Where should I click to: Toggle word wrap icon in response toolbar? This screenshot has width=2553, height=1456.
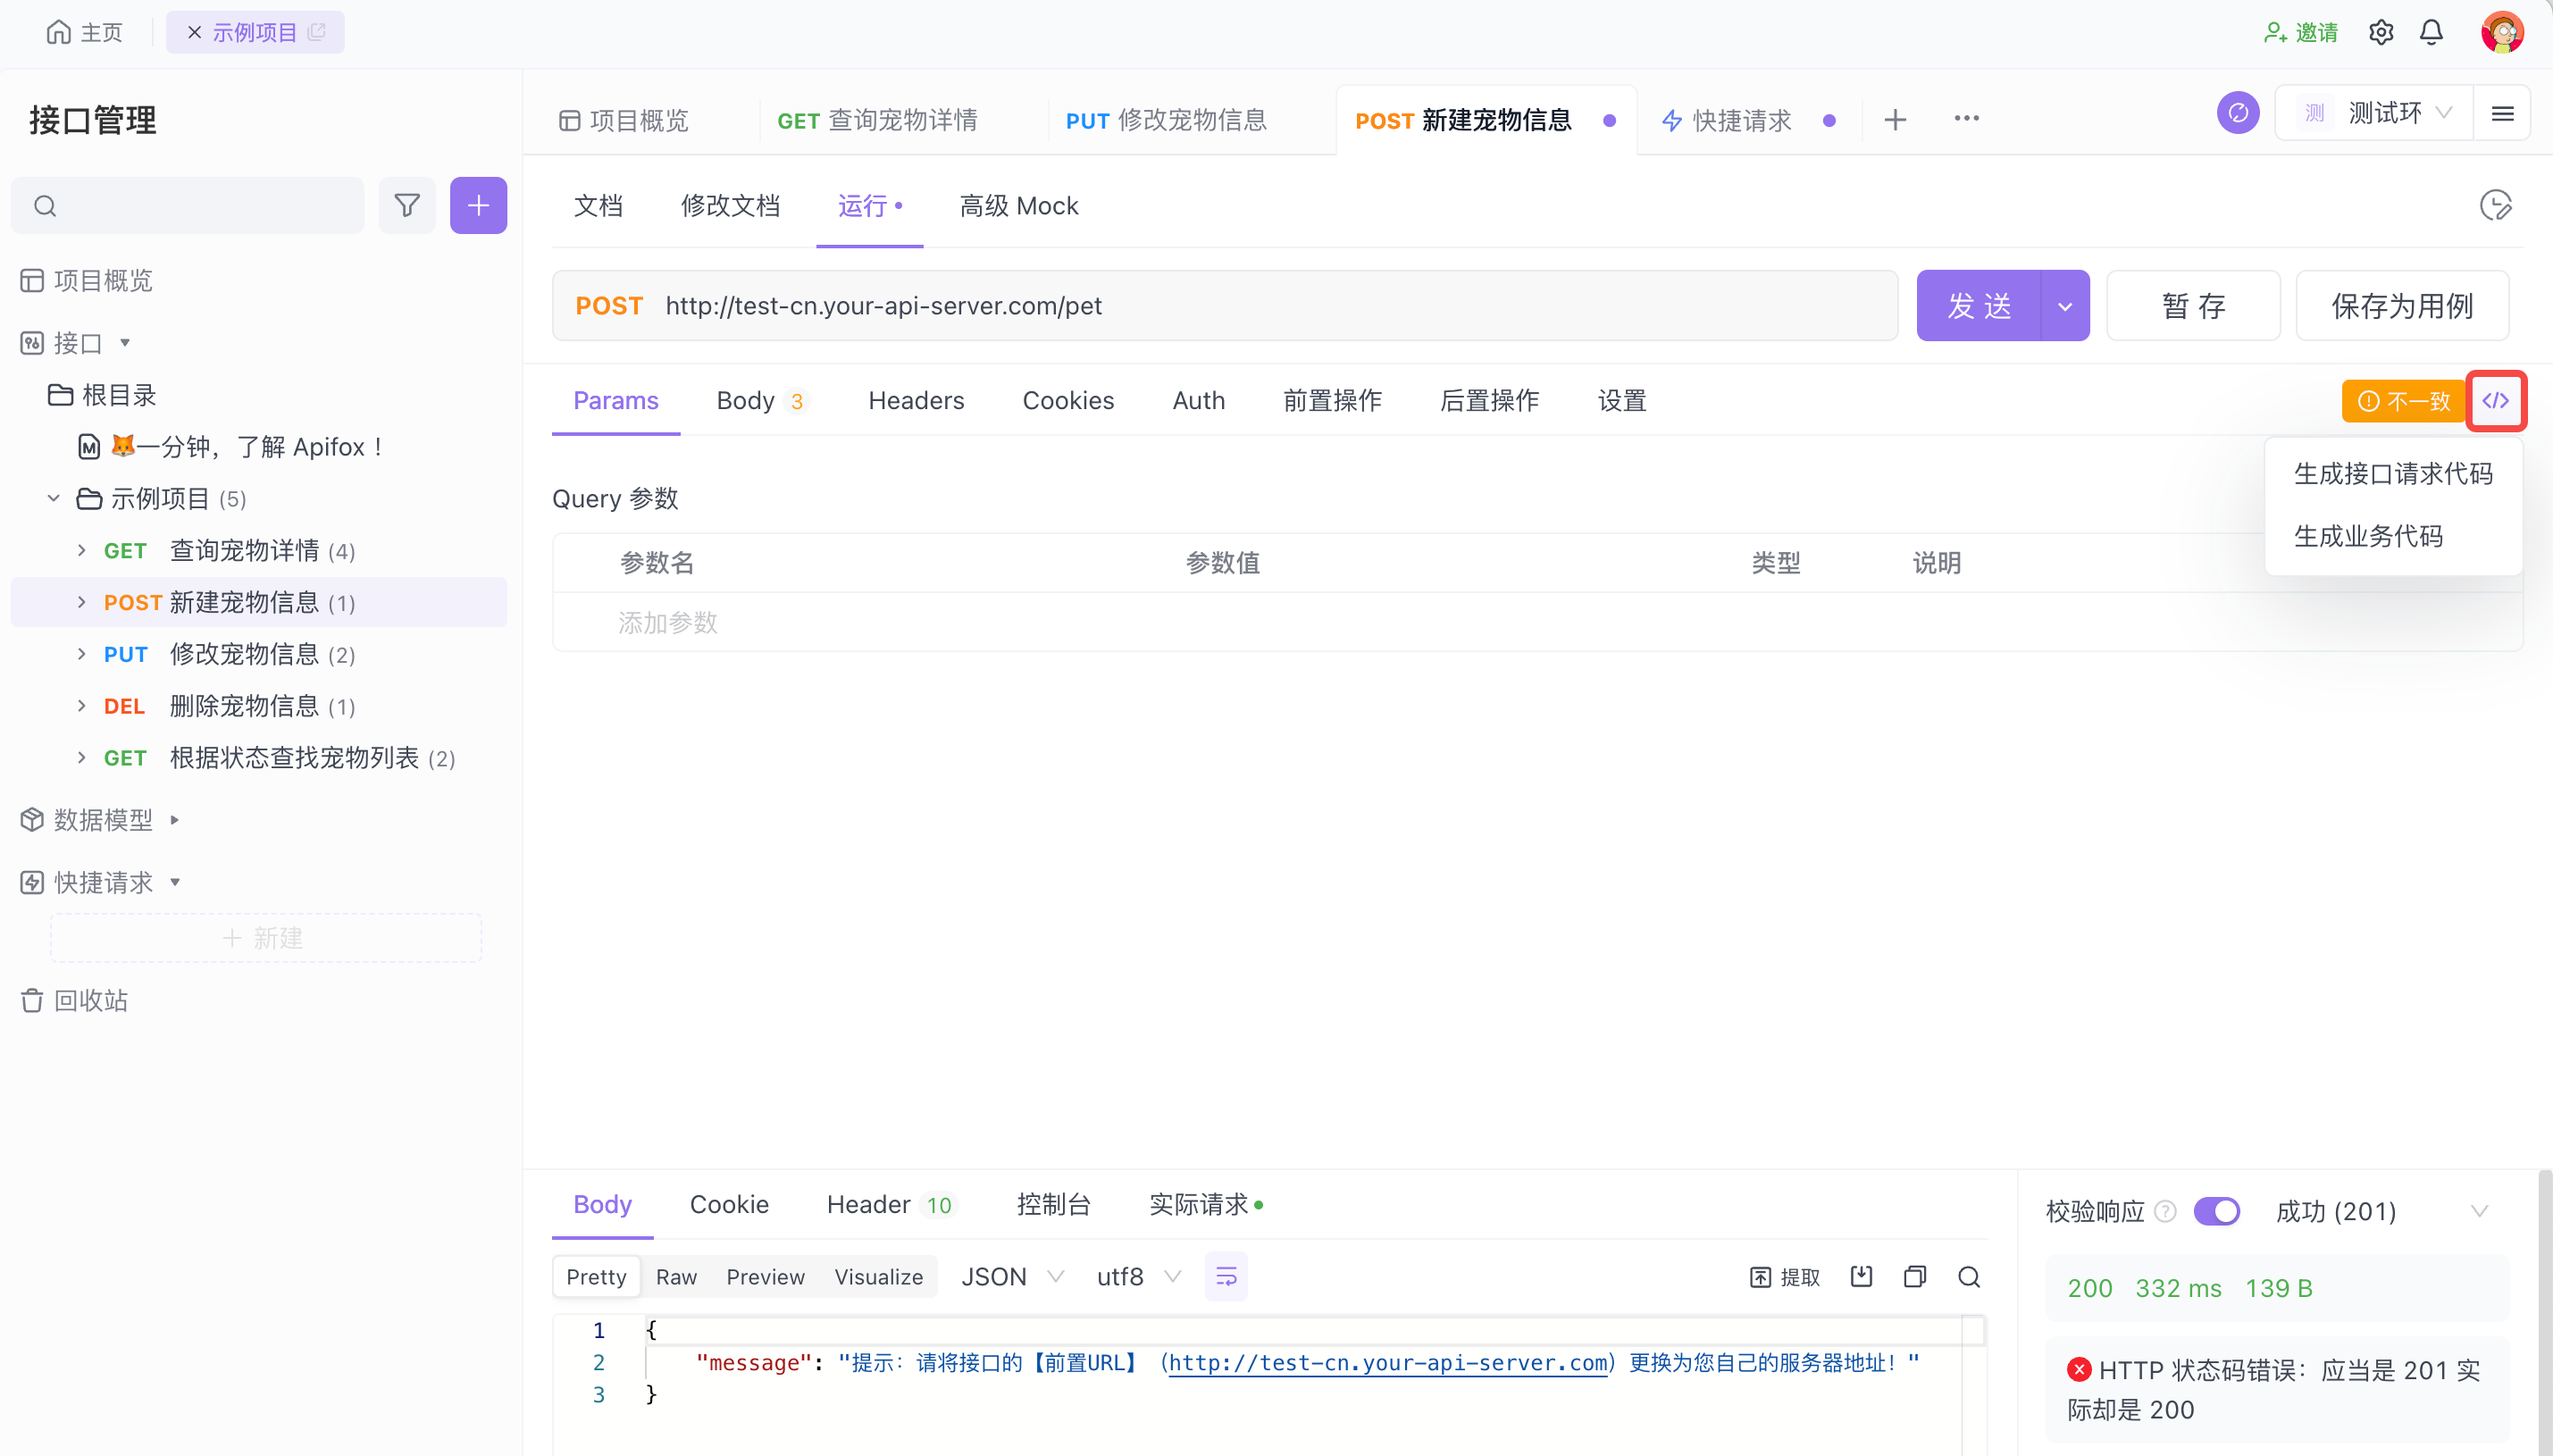pyautogui.click(x=1226, y=1277)
